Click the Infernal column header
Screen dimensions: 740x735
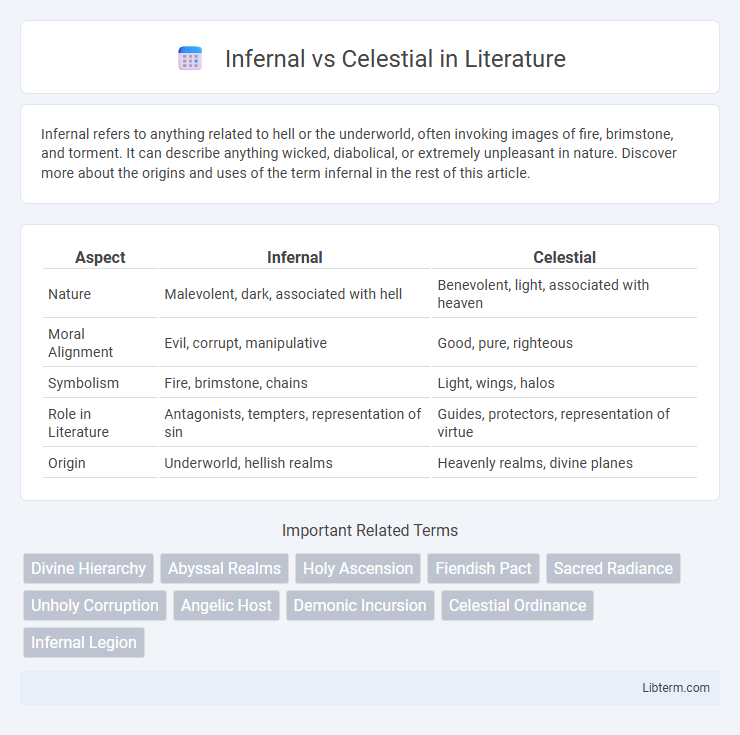294,257
